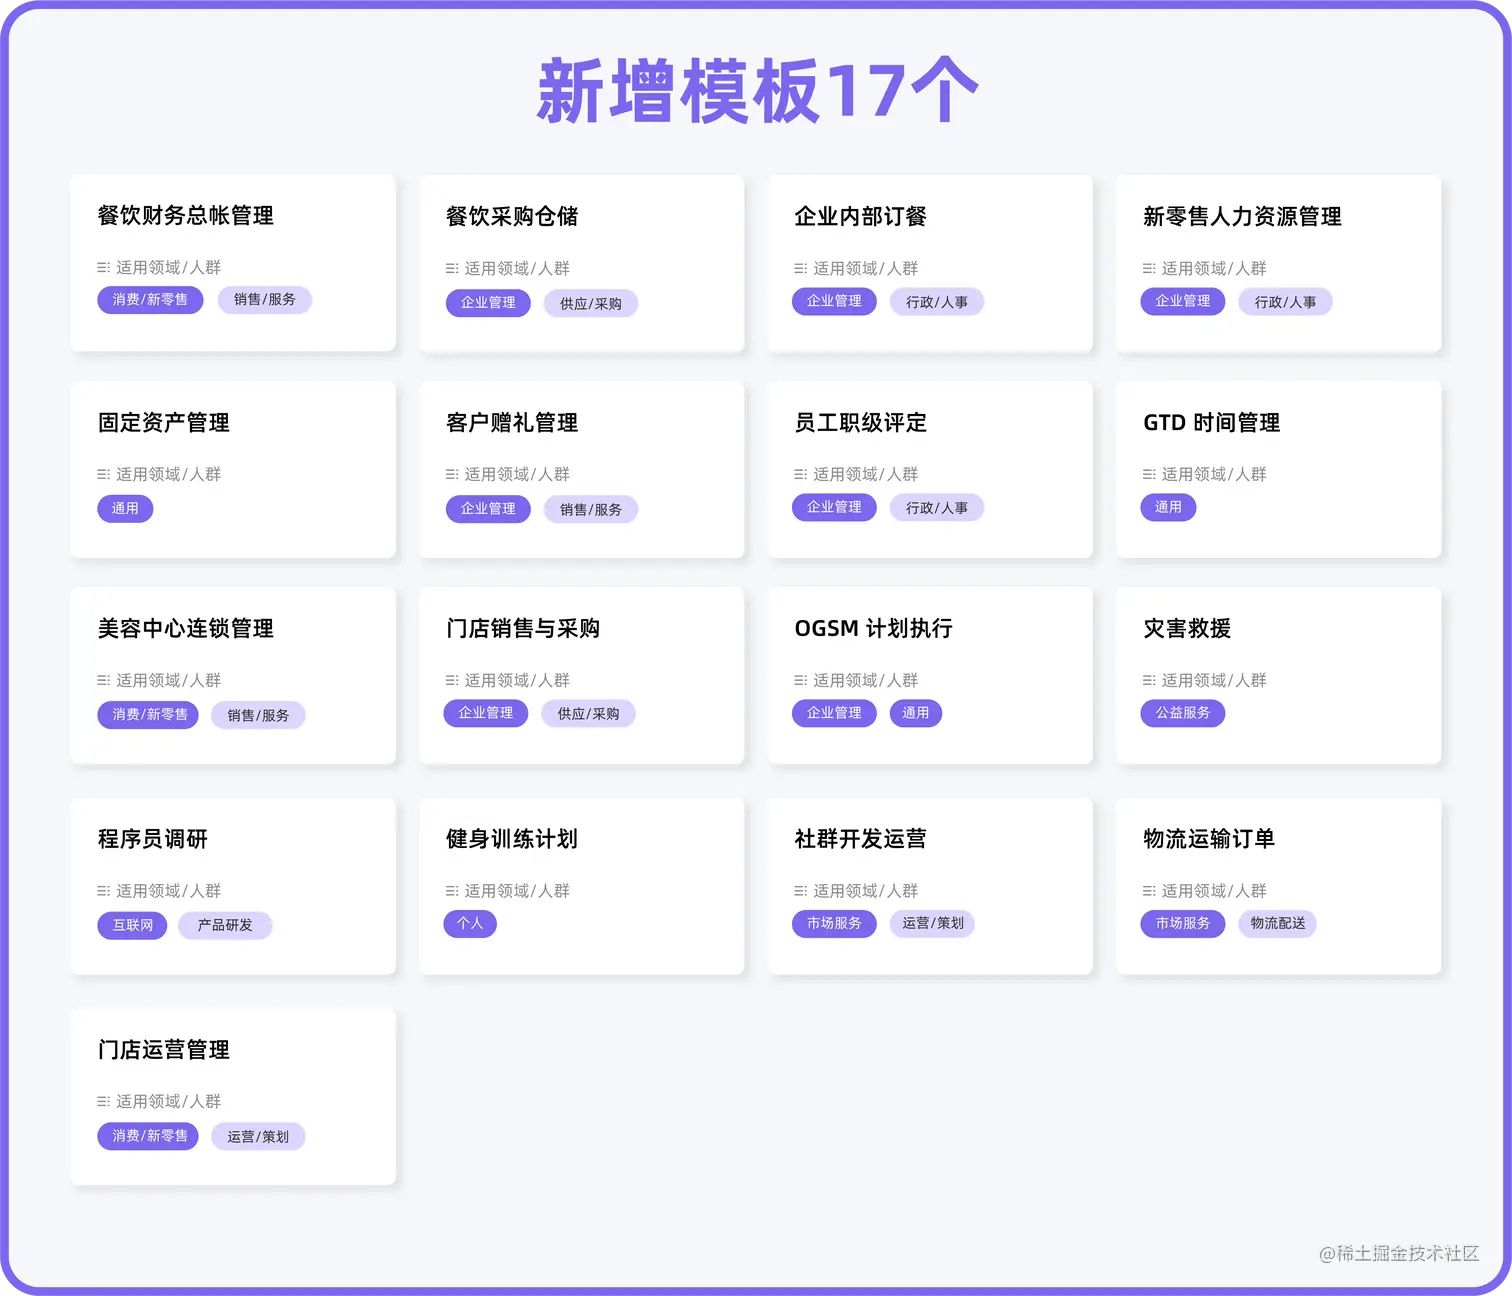Viewport: 1512px width, 1296px height.
Task: Click the list icon in 程序员调研 card
Action: [103, 891]
